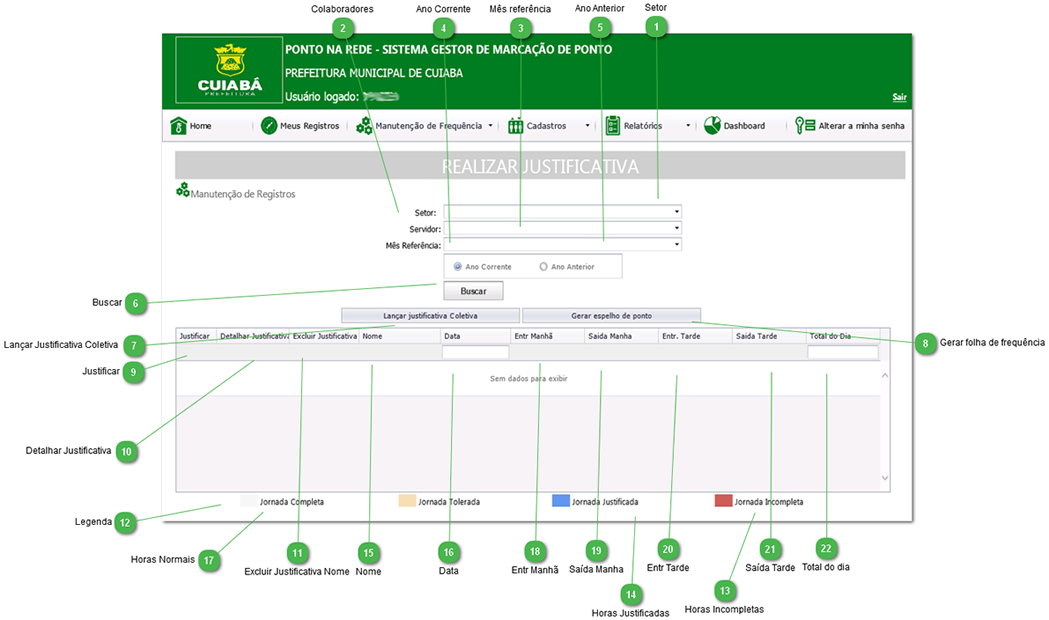Open the Servidor dropdown

pyautogui.click(x=677, y=228)
